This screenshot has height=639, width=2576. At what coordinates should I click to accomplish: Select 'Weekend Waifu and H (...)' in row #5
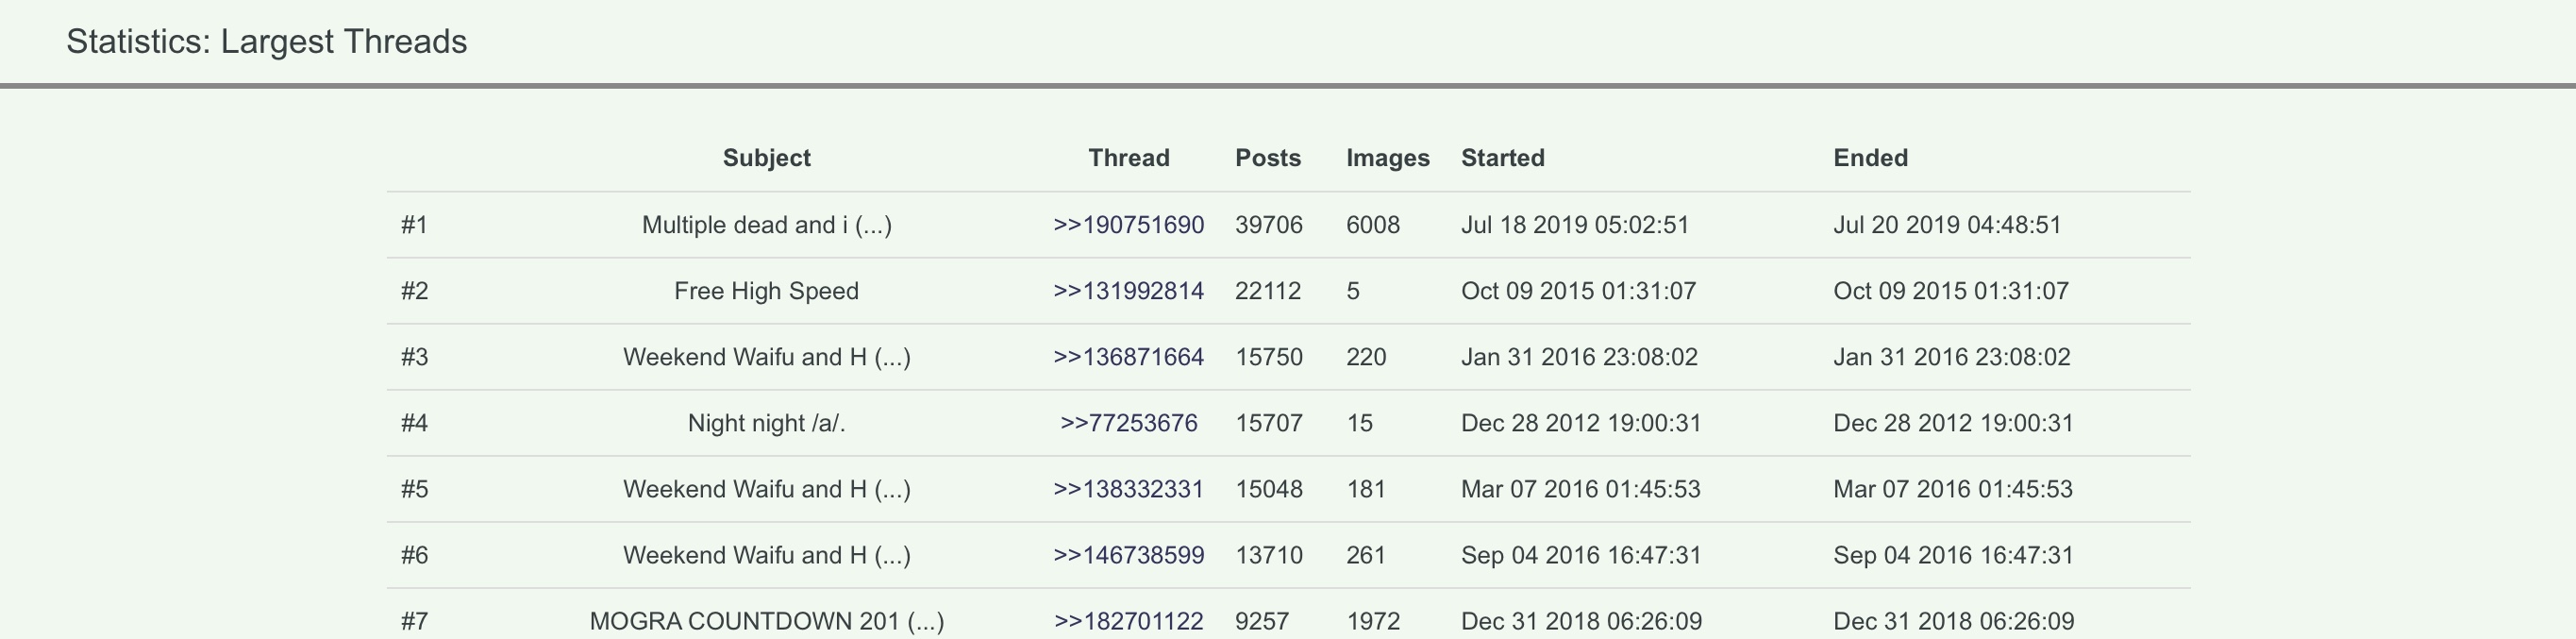coord(766,489)
